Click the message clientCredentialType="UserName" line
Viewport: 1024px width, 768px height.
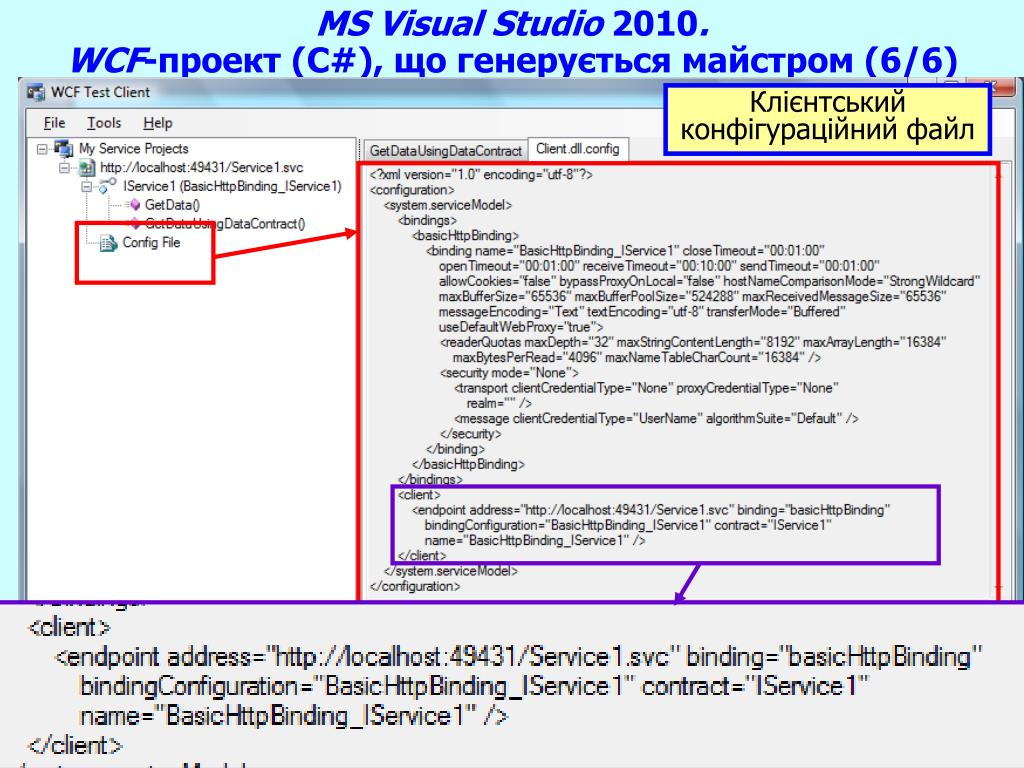pyautogui.click(x=656, y=418)
